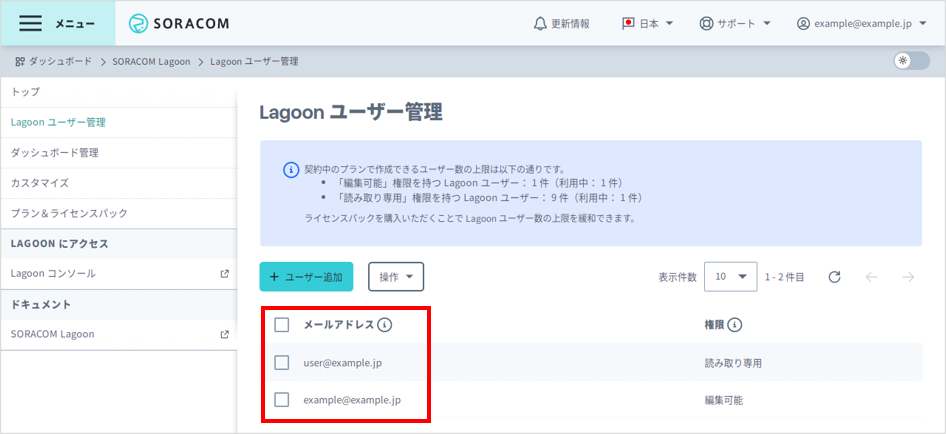Click the 編集可能 permission cell
The height and width of the screenshot is (434, 946).
[x=724, y=399]
